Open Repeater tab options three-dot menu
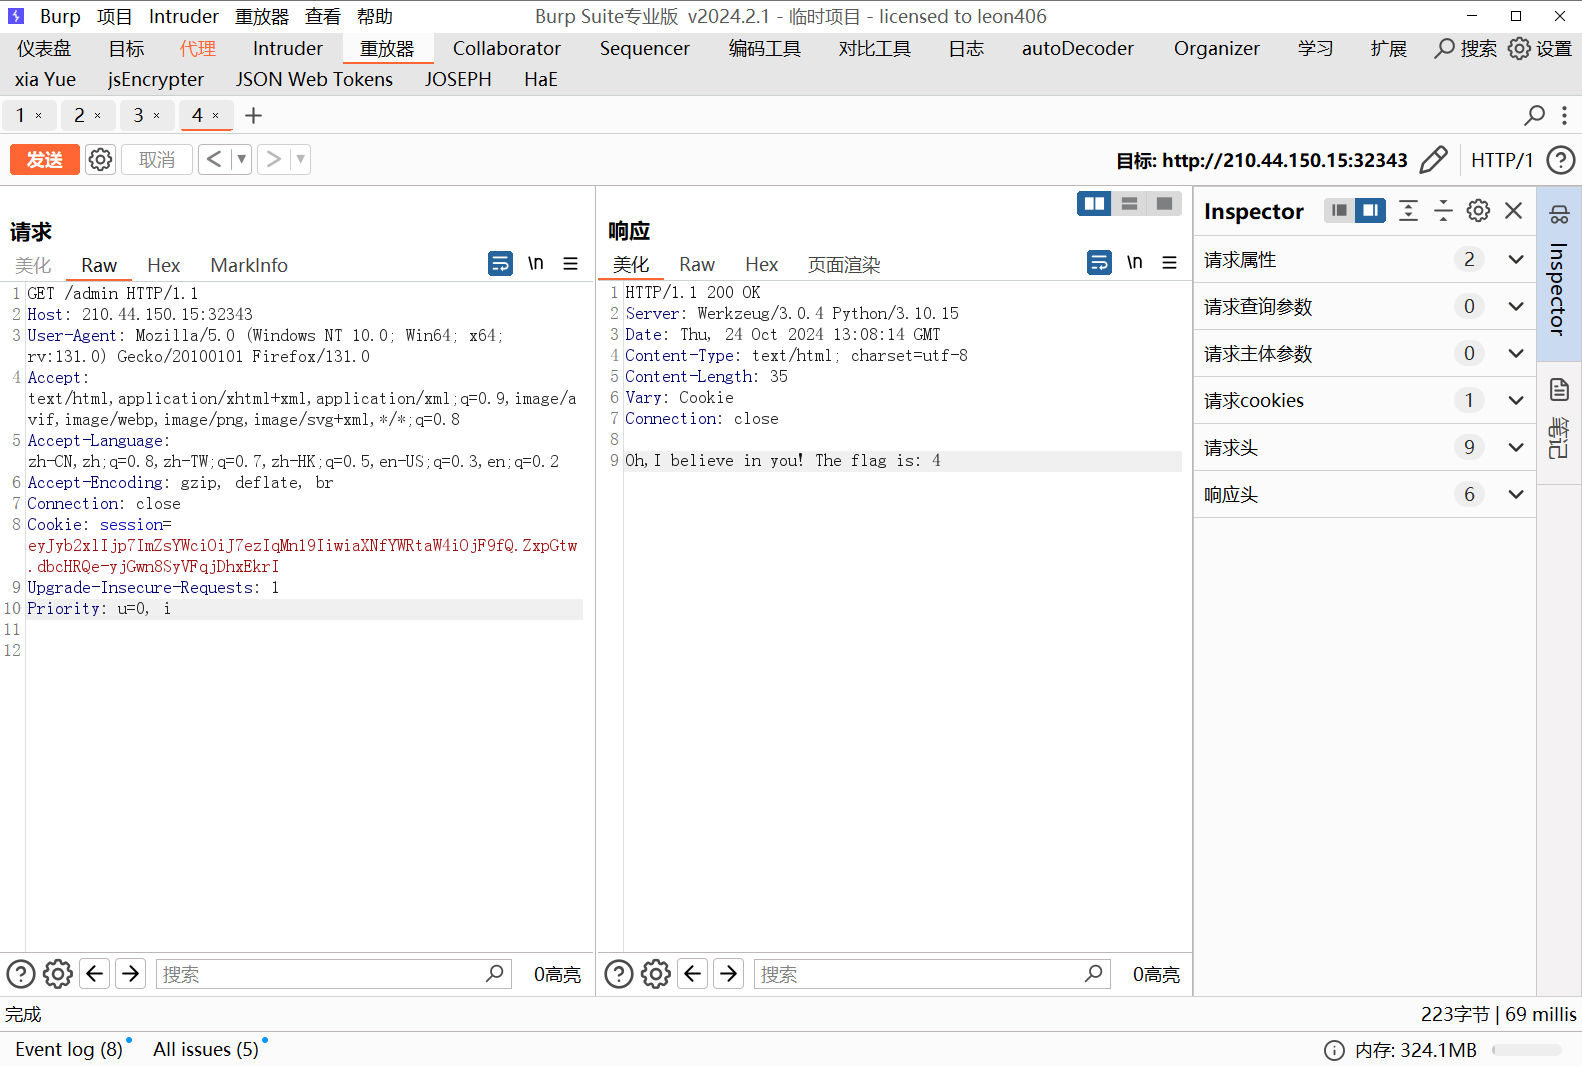Screen dimensions: 1582x1066 tap(1564, 116)
